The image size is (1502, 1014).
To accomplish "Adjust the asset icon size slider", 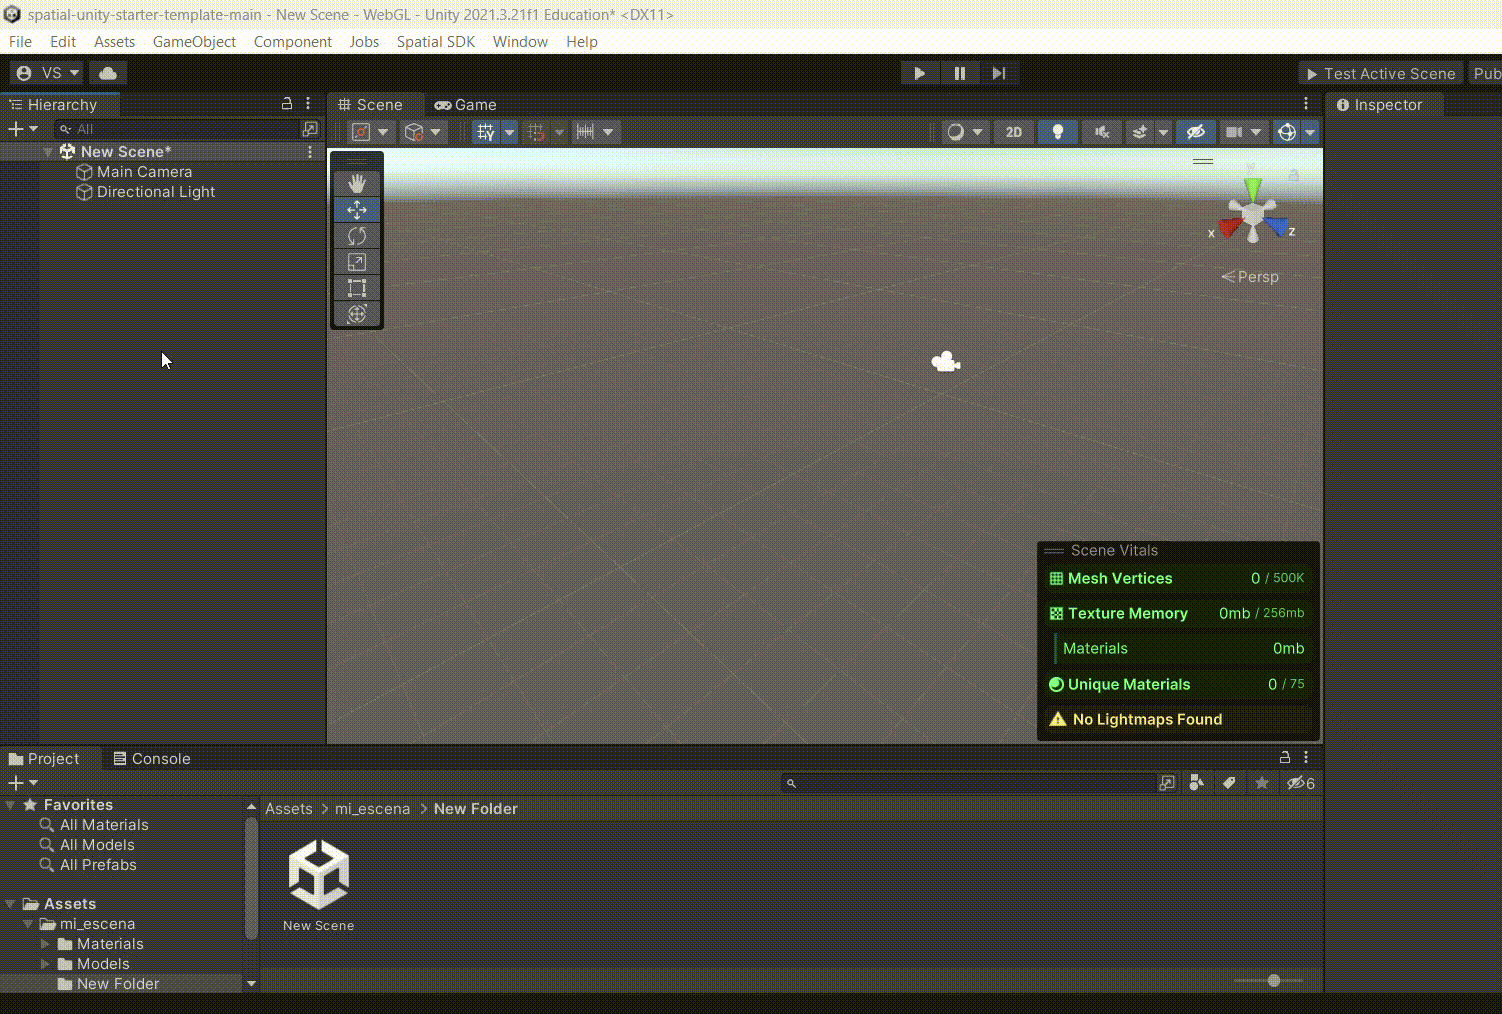I will [x=1273, y=981].
